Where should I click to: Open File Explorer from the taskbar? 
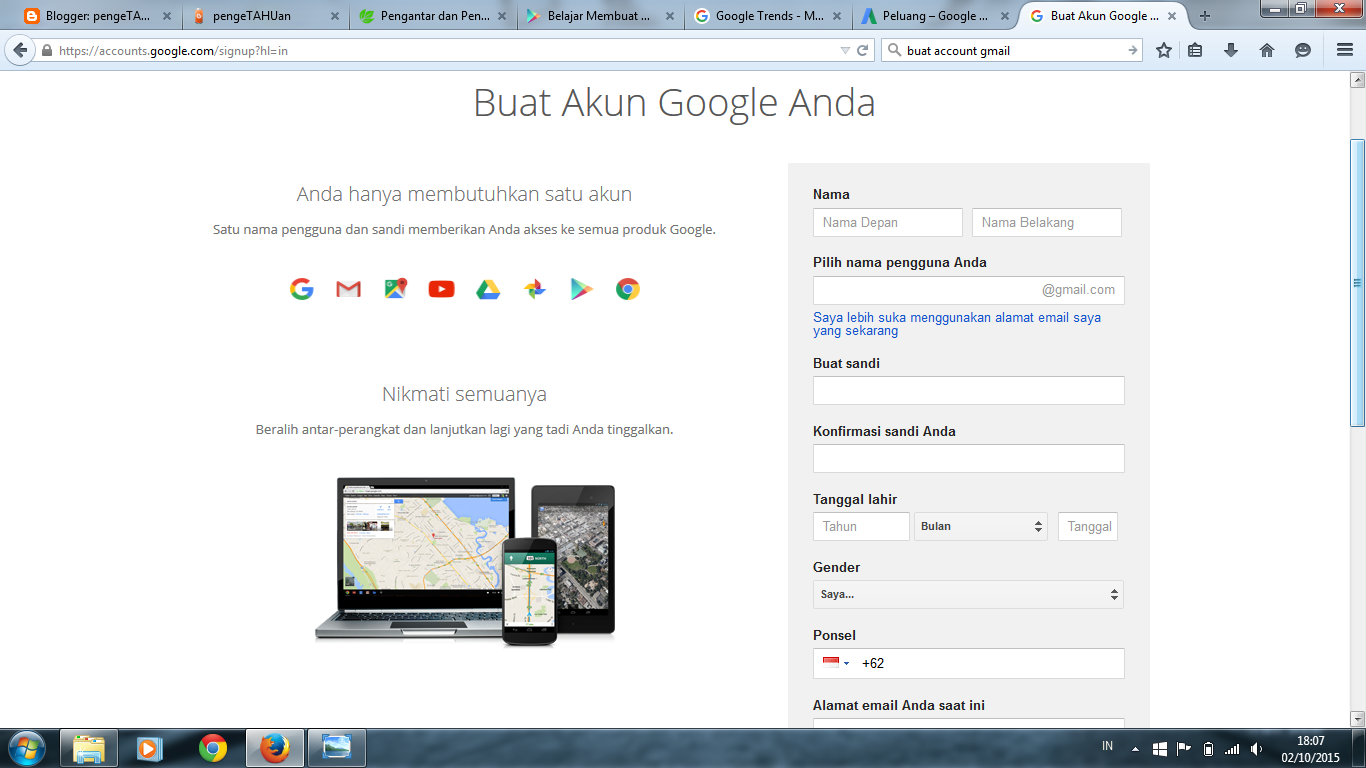click(x=89, y=748)
